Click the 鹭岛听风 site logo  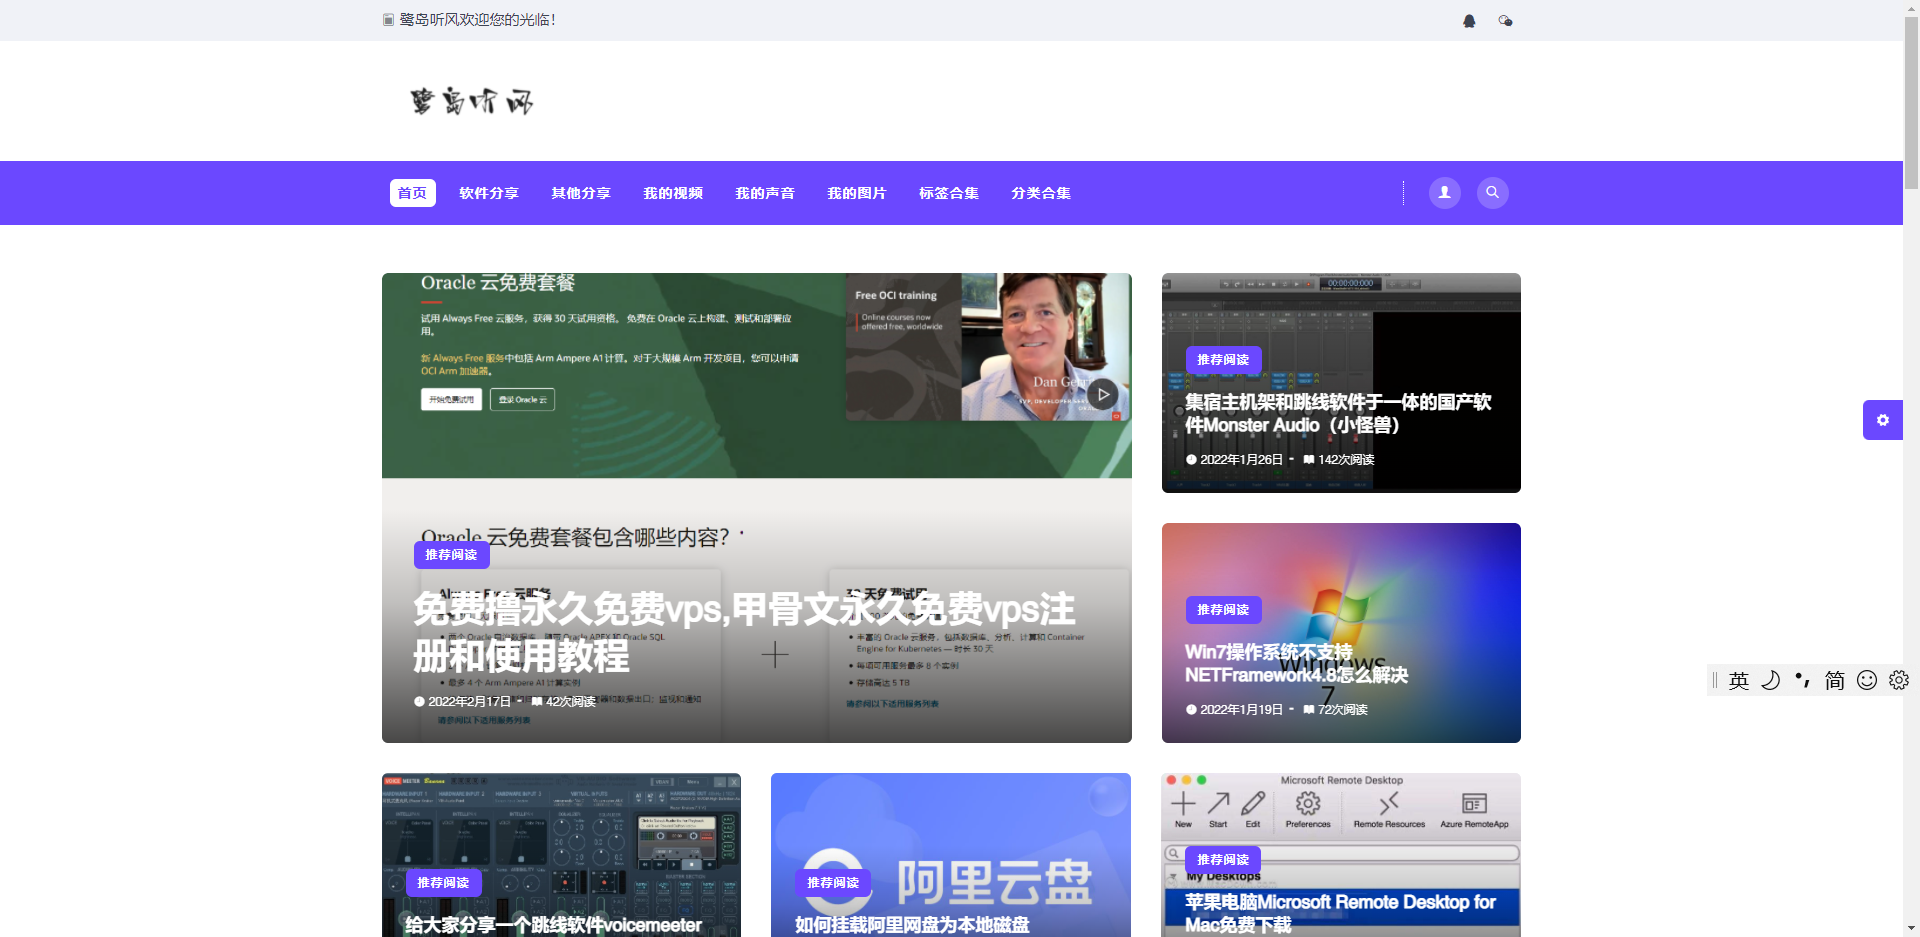pos(472,101)
